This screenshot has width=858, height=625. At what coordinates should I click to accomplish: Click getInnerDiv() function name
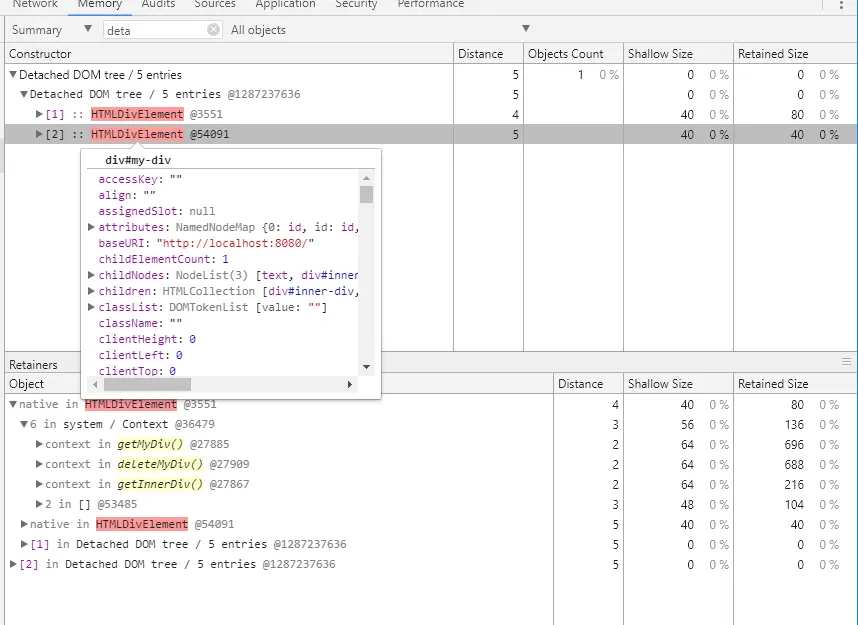coord(160,484)
